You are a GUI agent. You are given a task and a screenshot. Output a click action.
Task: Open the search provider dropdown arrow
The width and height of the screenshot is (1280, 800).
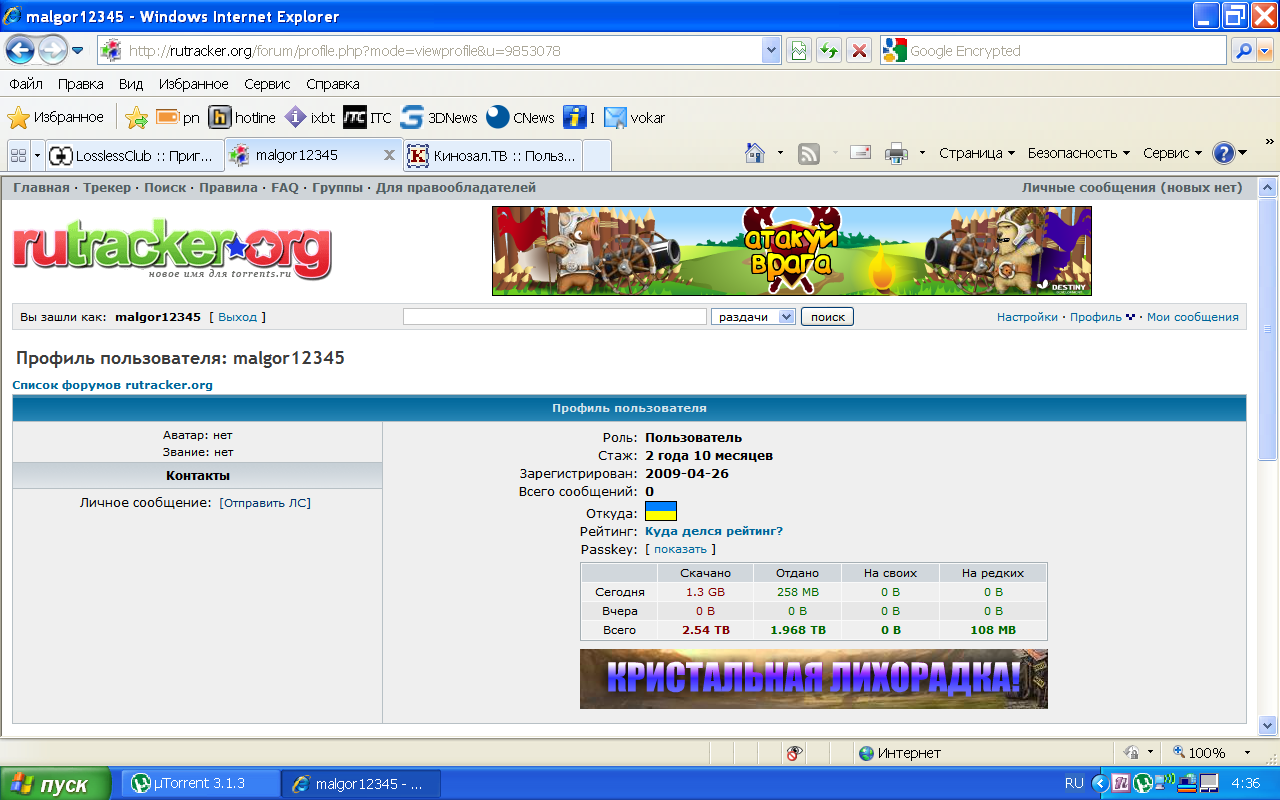(x=1265, y=51)
